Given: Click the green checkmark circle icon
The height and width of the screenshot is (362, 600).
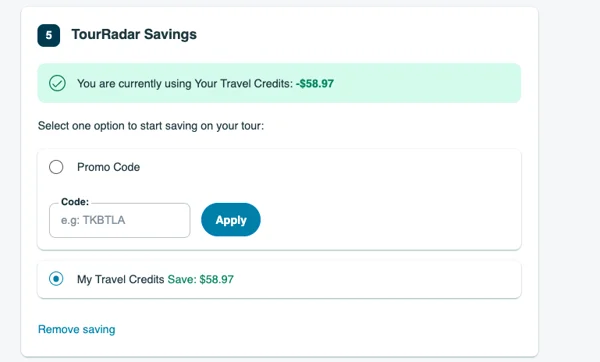Looking at the screenshot, I should 57,83.
